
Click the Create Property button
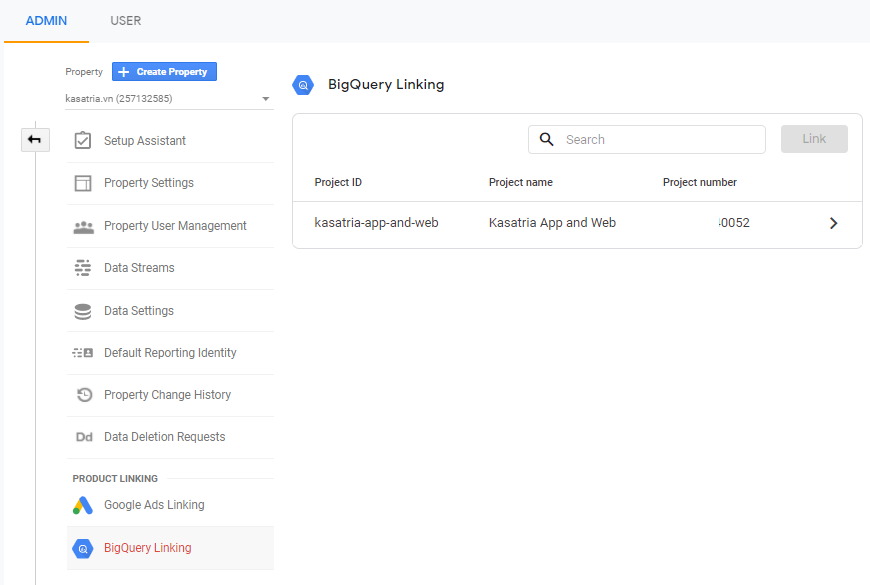tap(164, 72)
